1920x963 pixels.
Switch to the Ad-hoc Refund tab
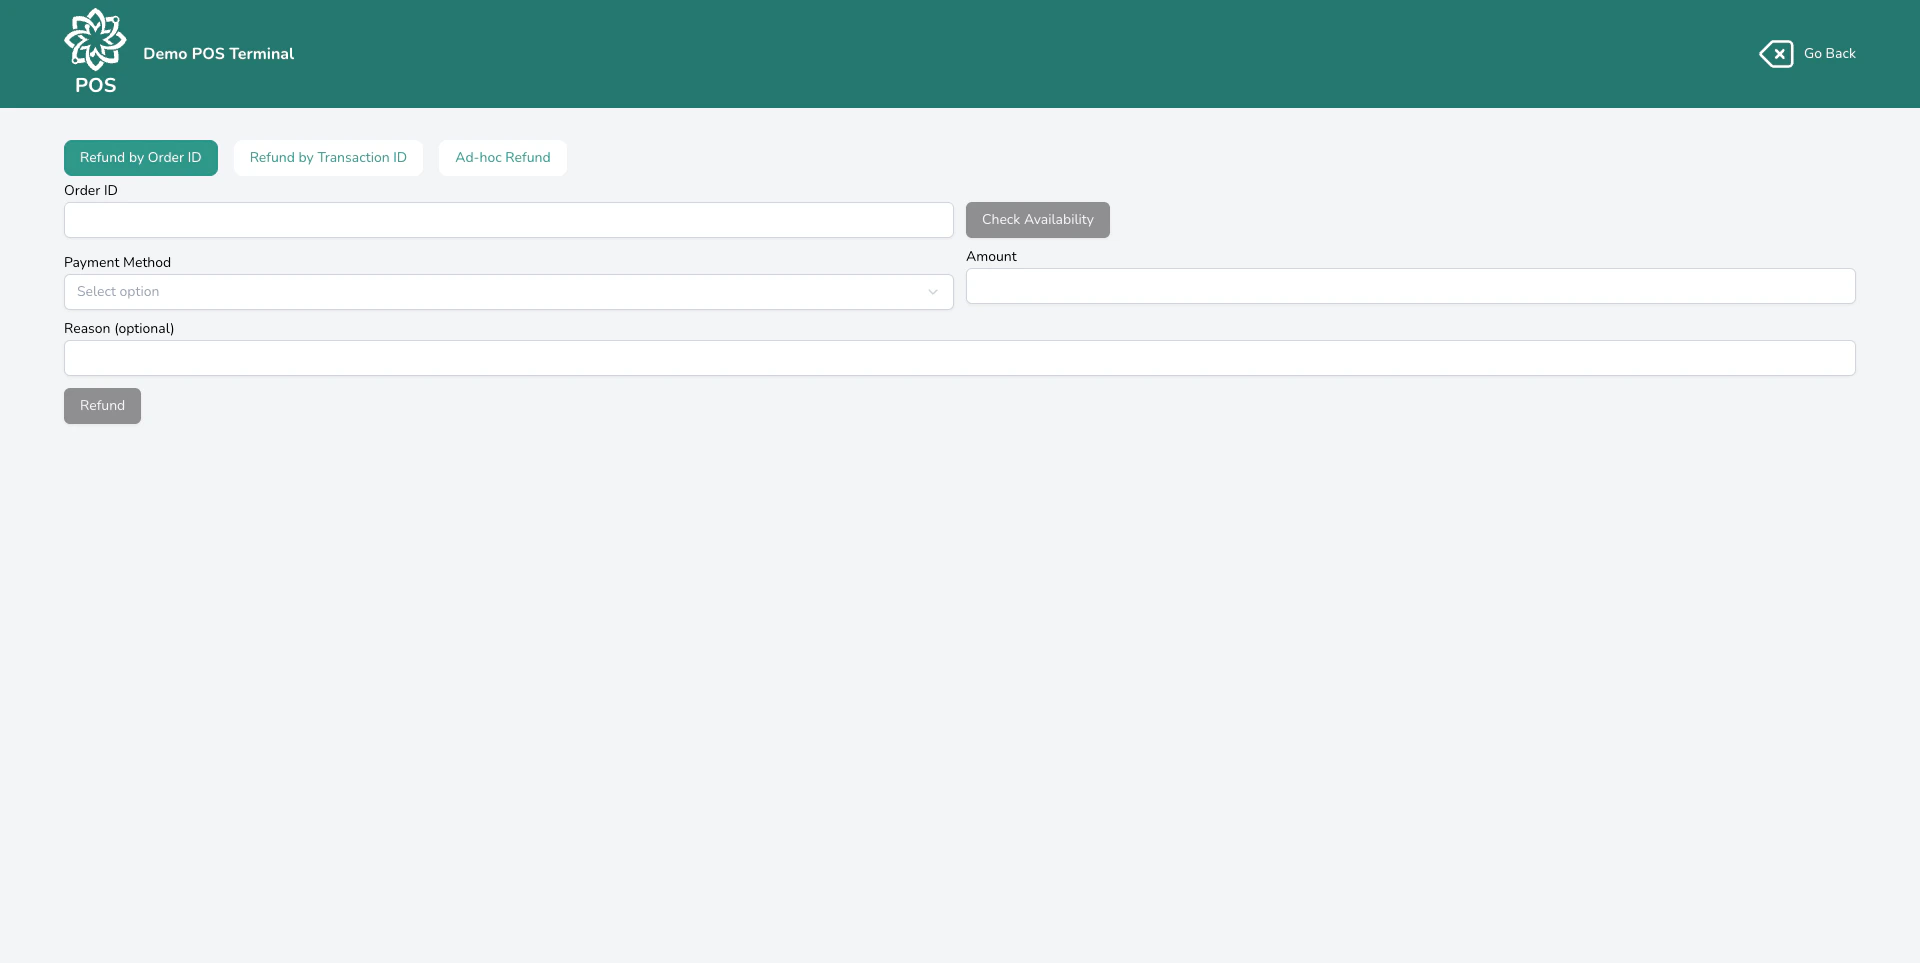[502, 157]
